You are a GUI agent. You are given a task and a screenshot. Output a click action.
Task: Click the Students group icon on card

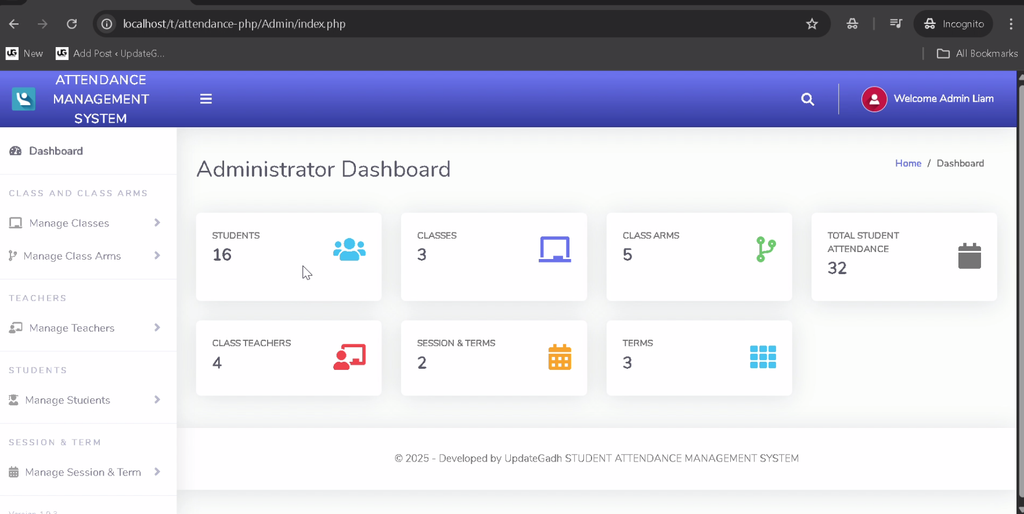point(349,249)
